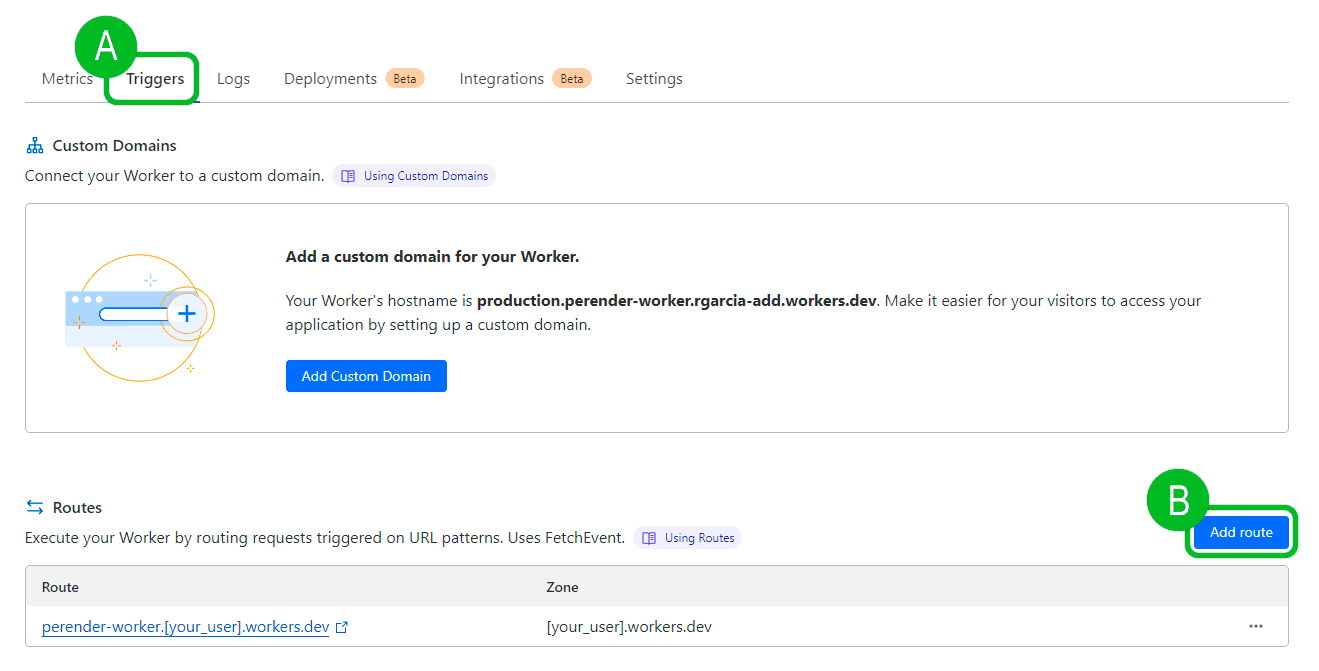The image size is (1319, 671).
Task: Click the Beta badge next to Deployments
Action: pyautogui.click(x=405, y=78)
